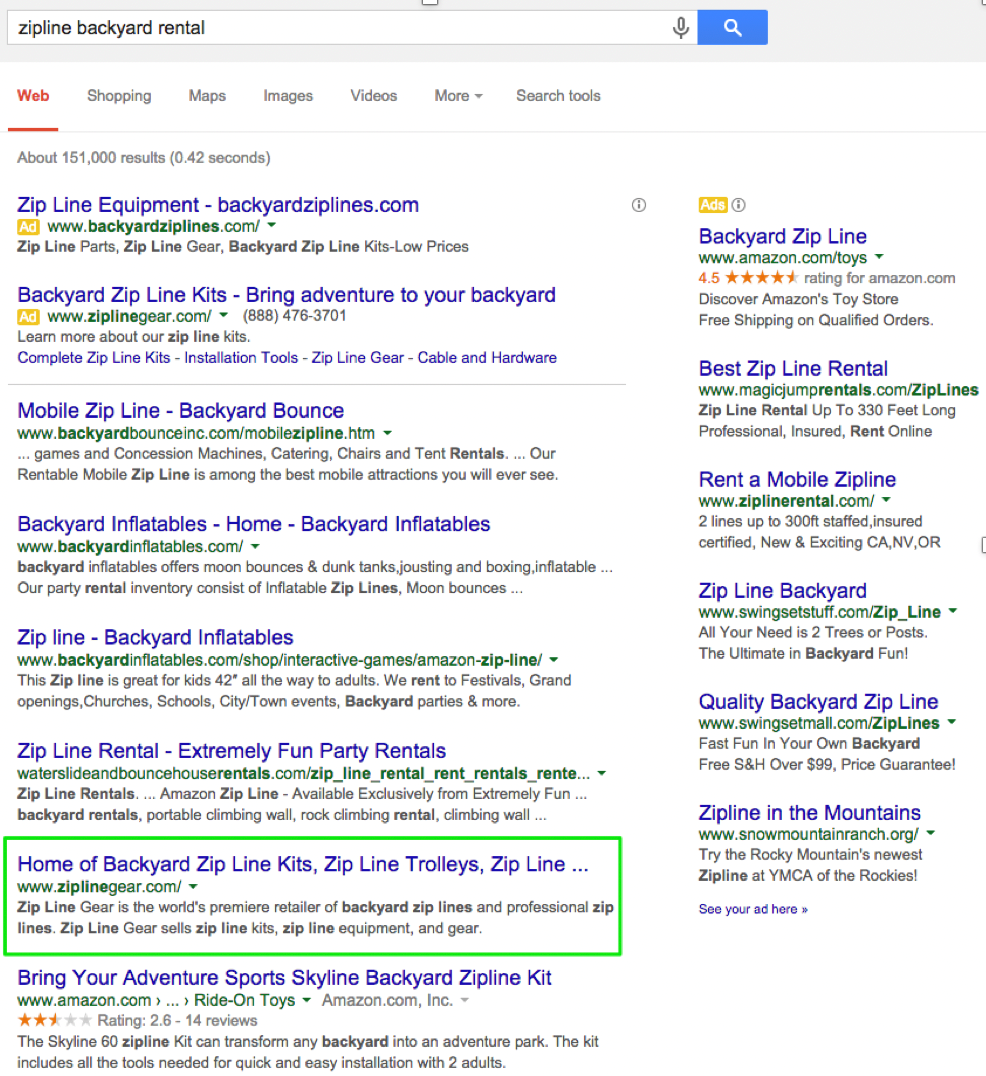This screenshot has width=986, height=1076.
Task: Open 'Backyard Zip Line' Amazon ad
Action: click(x=783, y=236)
